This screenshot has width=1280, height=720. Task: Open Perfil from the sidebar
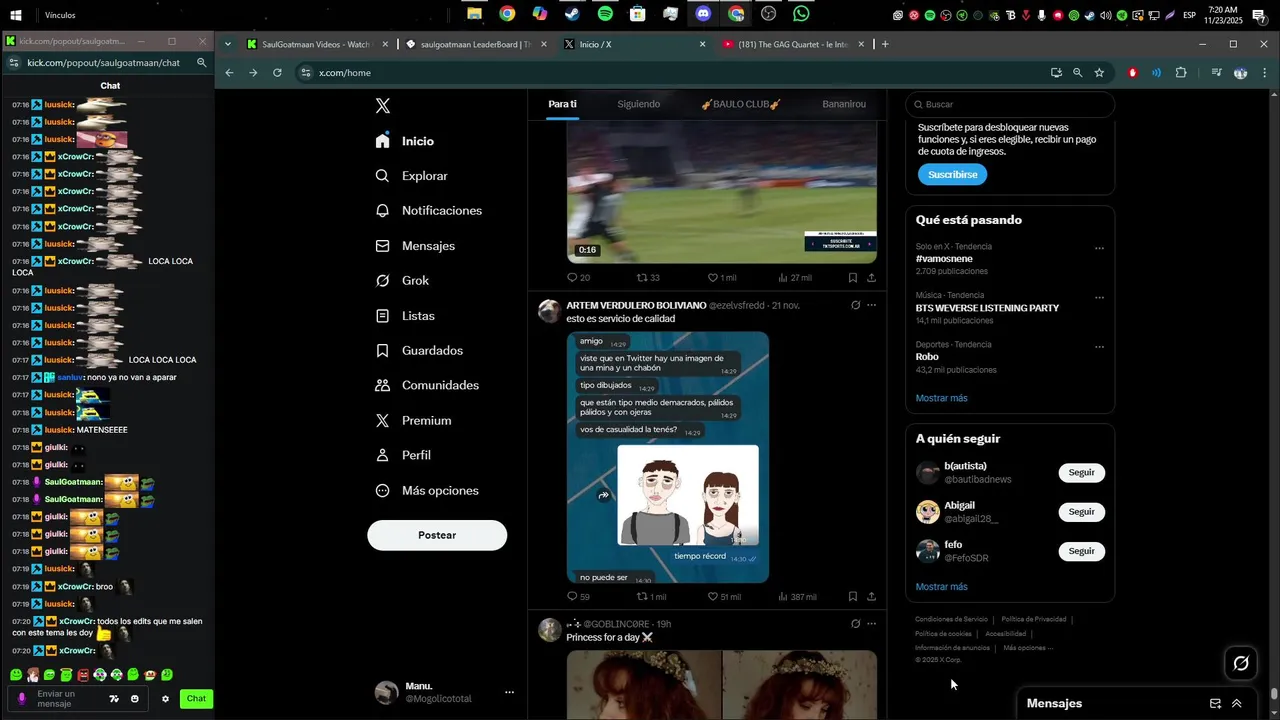click(403, 455)
